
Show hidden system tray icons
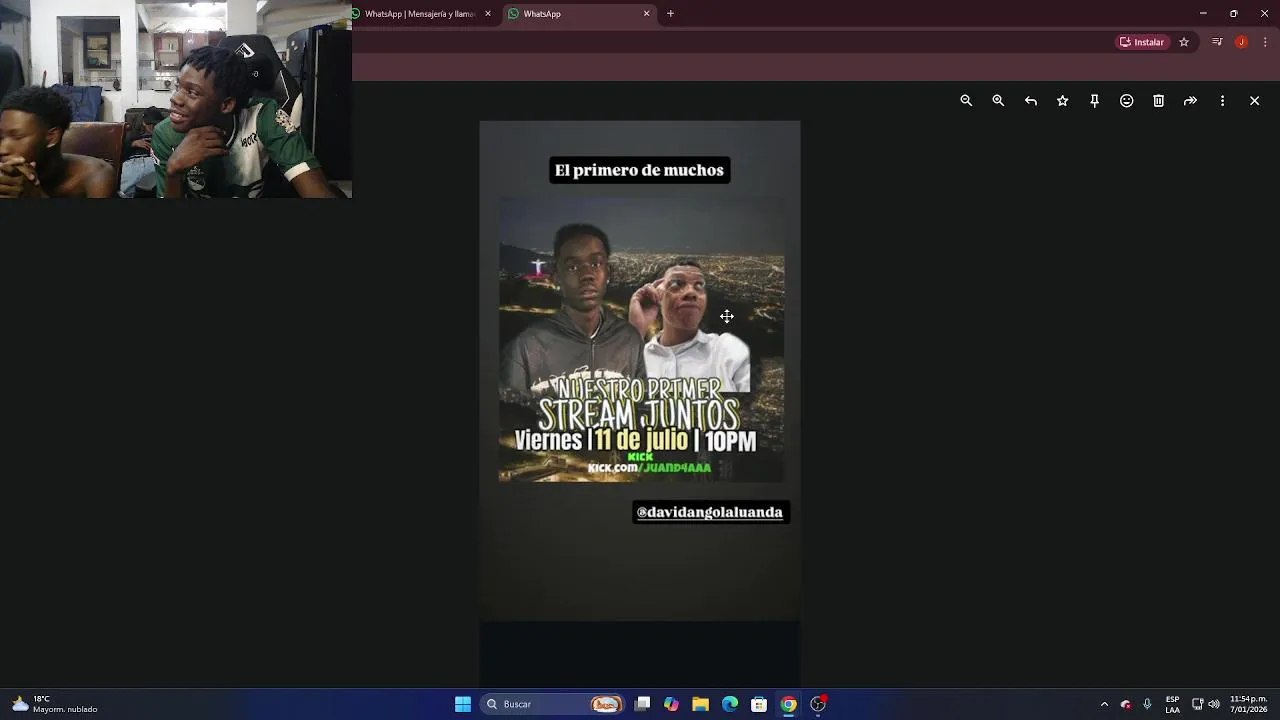pos(1104,704)
